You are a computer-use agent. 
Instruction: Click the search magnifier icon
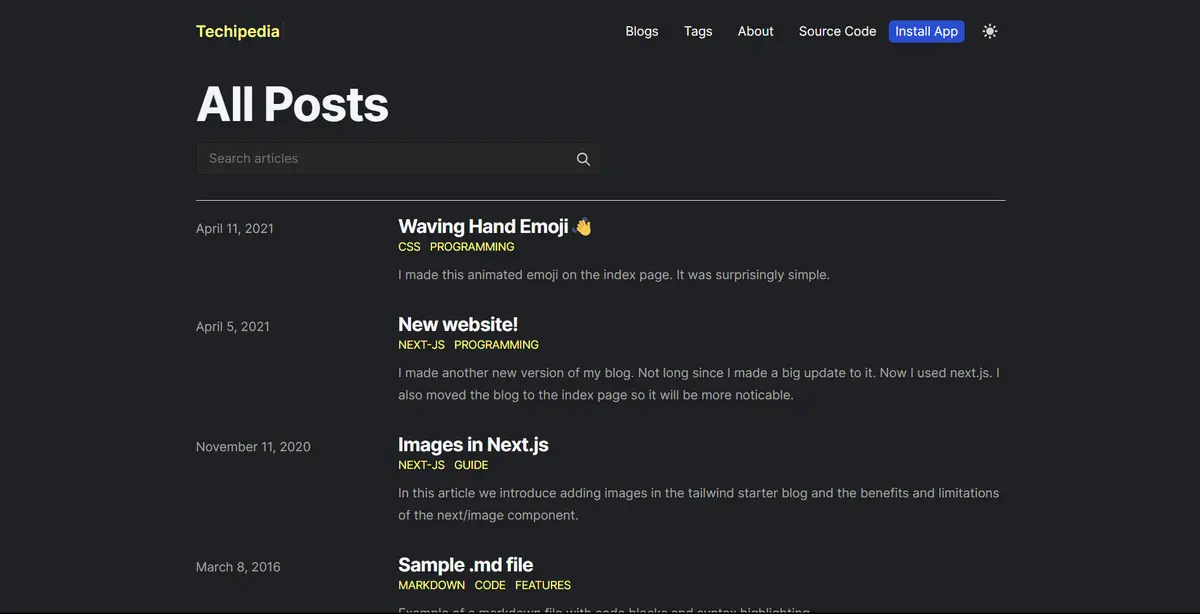(583, 159)
